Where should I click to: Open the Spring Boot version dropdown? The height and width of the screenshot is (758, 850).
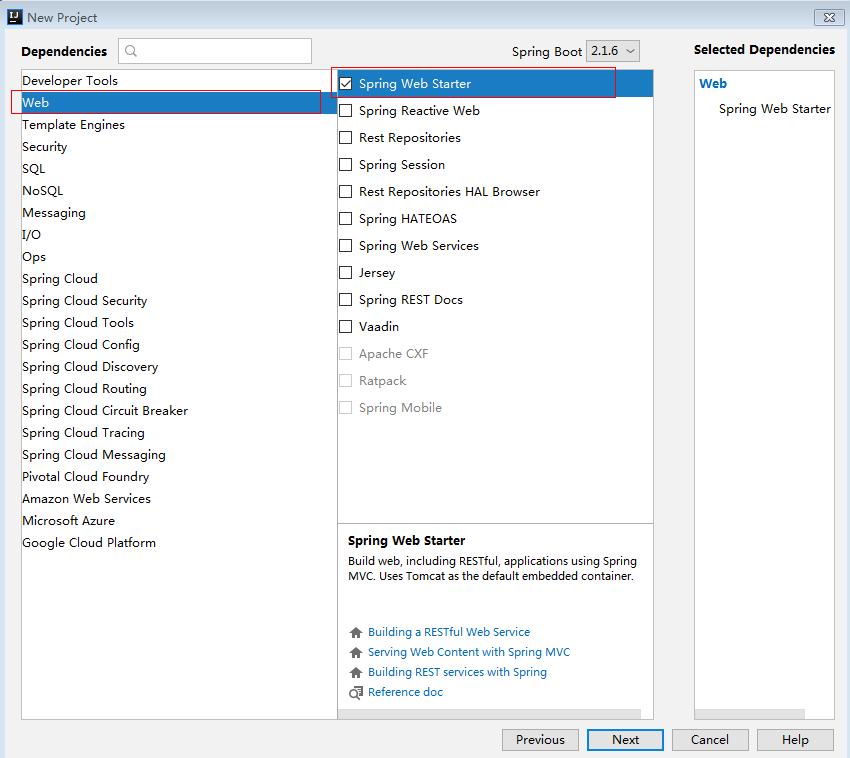pos(613,51)
